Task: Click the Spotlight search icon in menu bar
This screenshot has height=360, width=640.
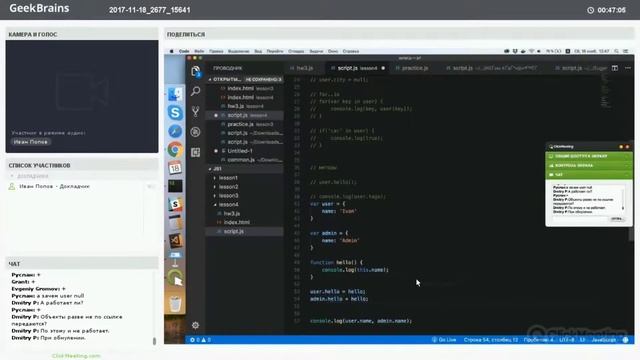Action: click(616, 51)
